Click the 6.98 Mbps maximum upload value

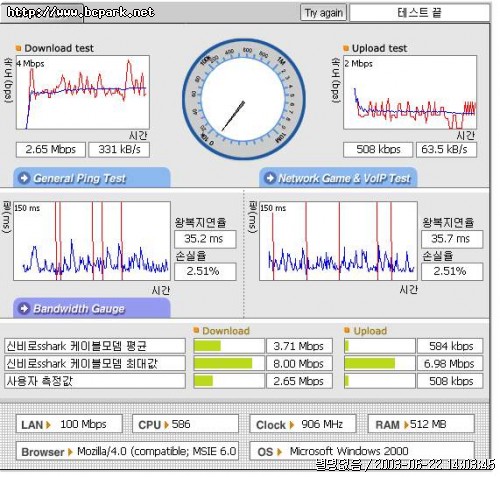coord(450,363)
